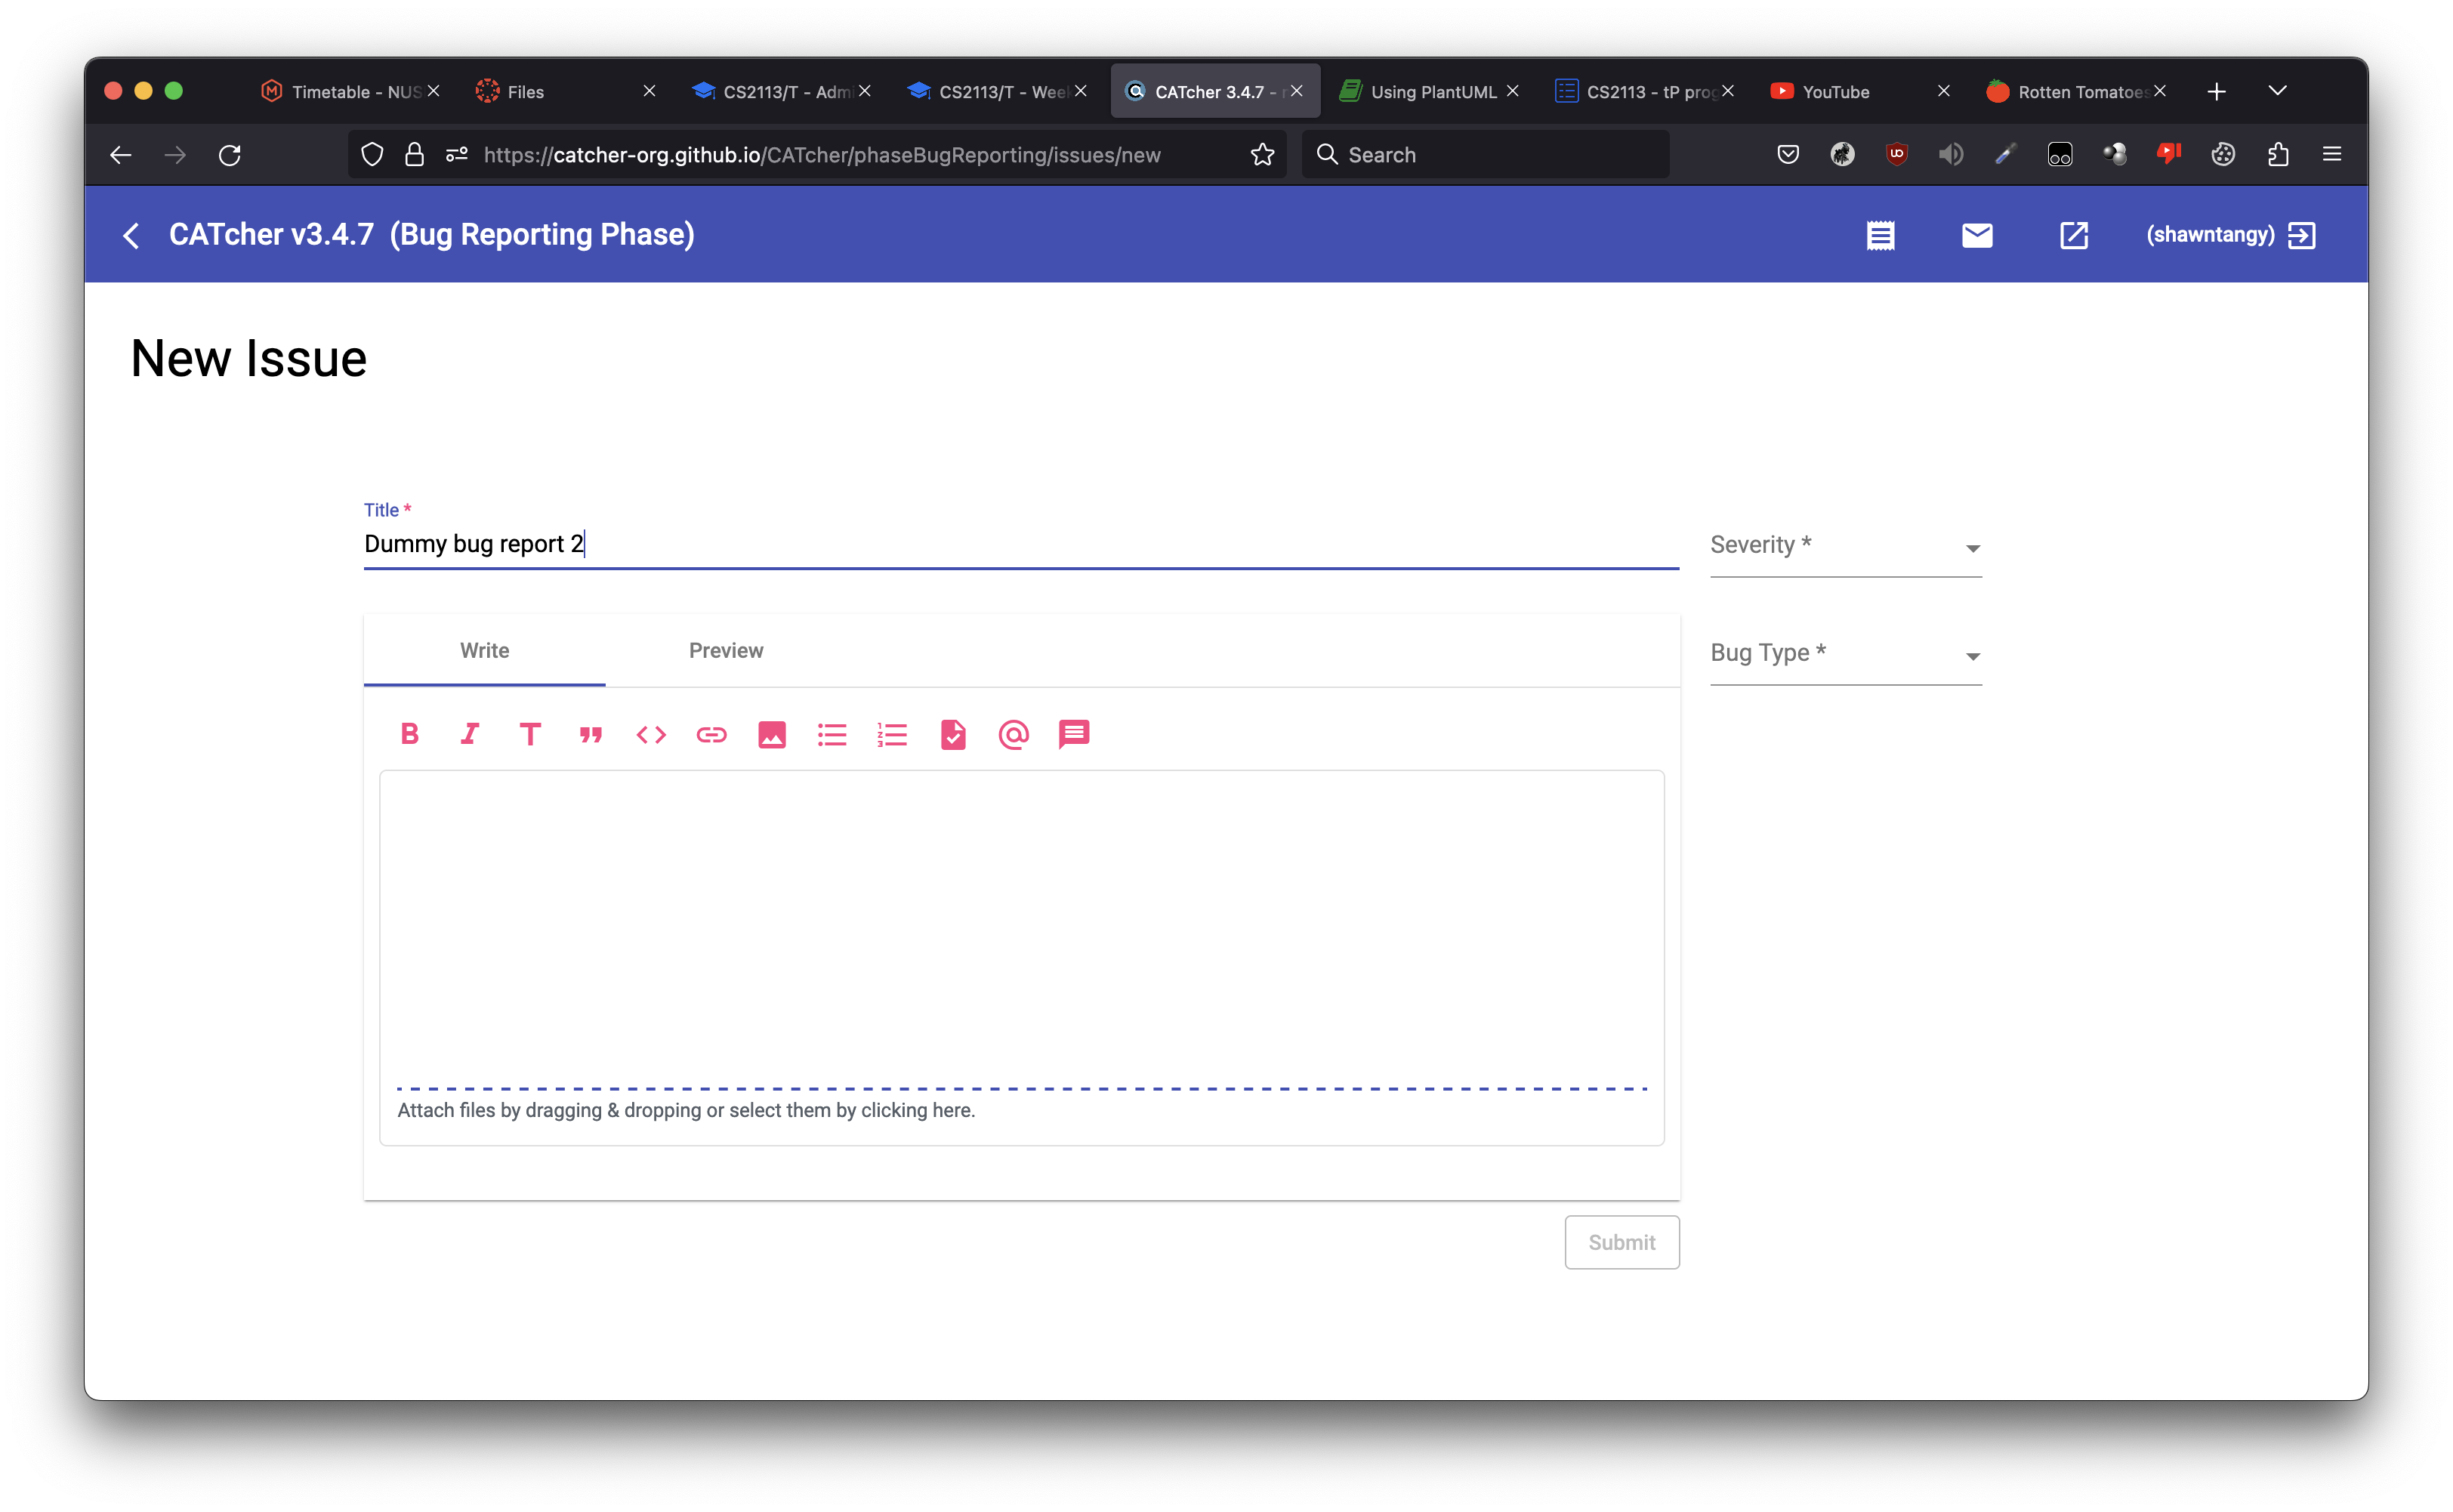Insert a task list with checkmark icon
2453x1512 pixels.
[953, 735]
